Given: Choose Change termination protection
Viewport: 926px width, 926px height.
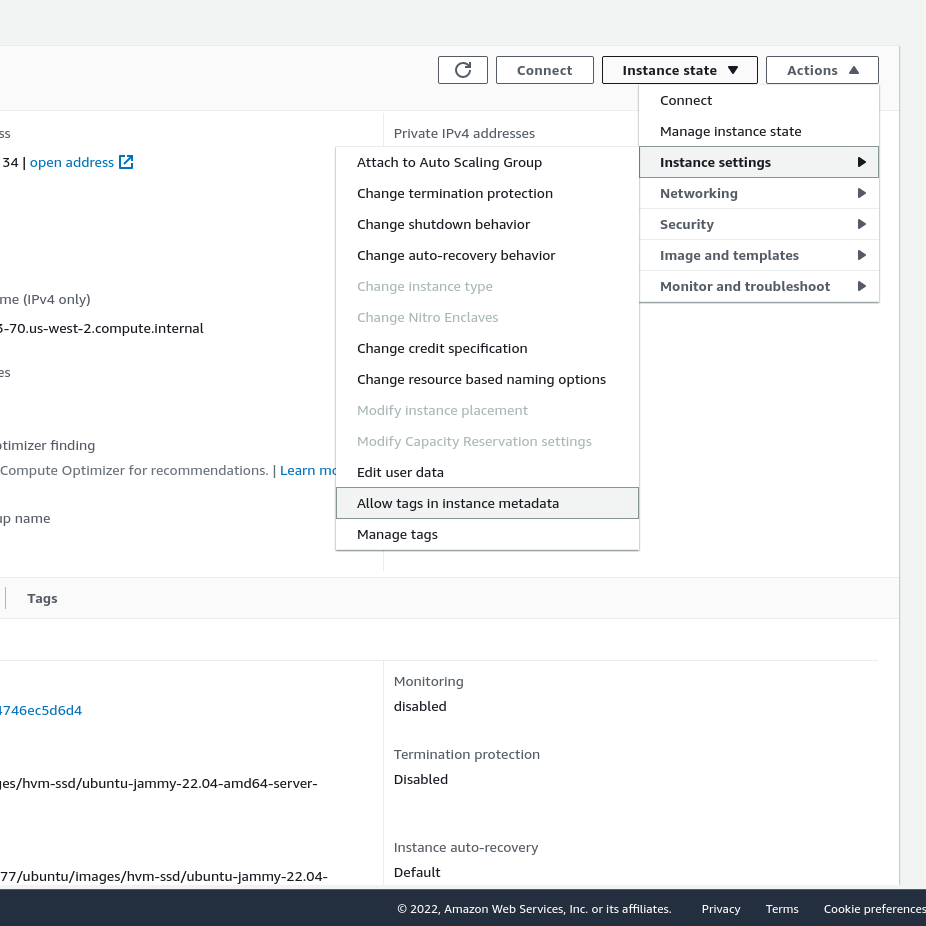Looking at the screenshot, I should coord(455,193).
